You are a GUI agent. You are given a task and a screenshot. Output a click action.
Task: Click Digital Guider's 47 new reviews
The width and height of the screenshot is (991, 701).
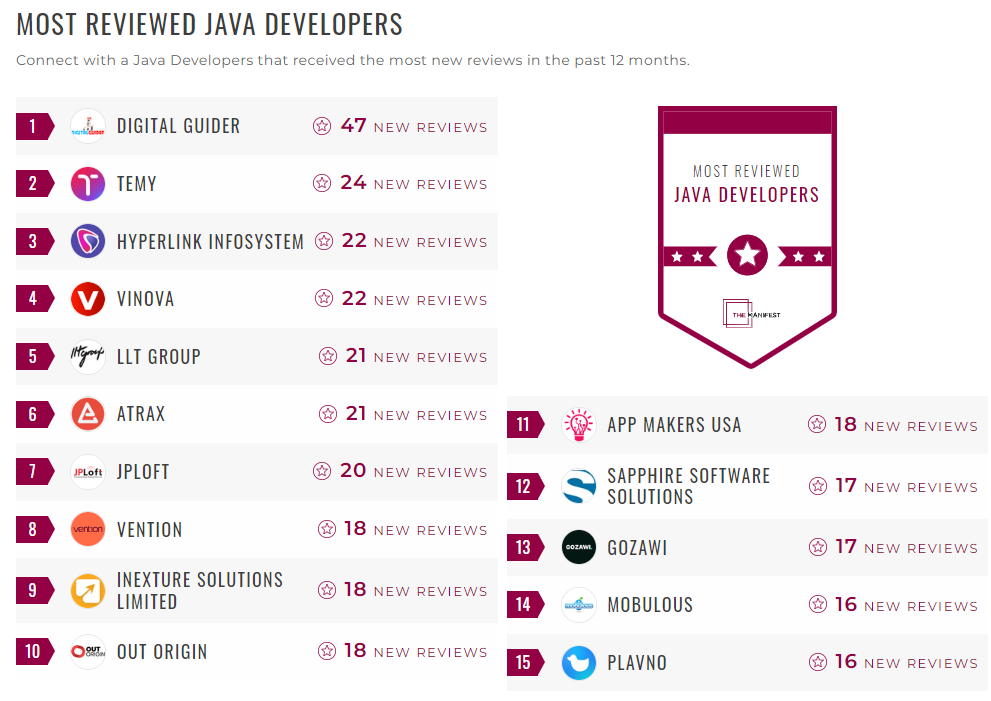coord(413,126)
